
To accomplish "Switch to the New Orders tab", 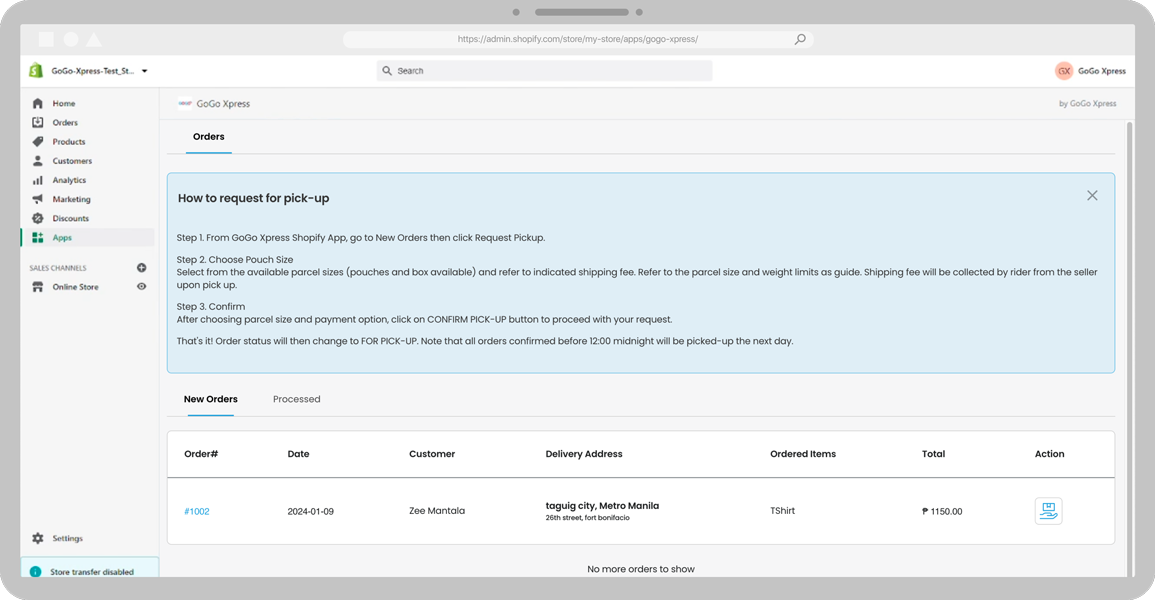I will tap(211, 399).
